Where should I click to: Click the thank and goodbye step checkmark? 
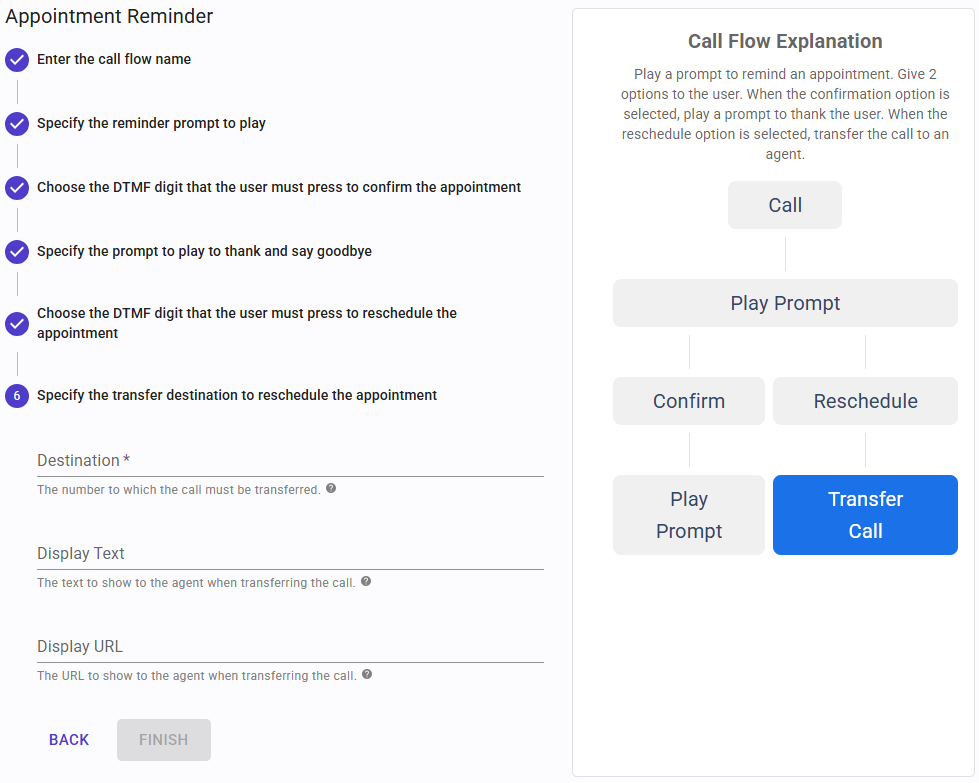17,252
